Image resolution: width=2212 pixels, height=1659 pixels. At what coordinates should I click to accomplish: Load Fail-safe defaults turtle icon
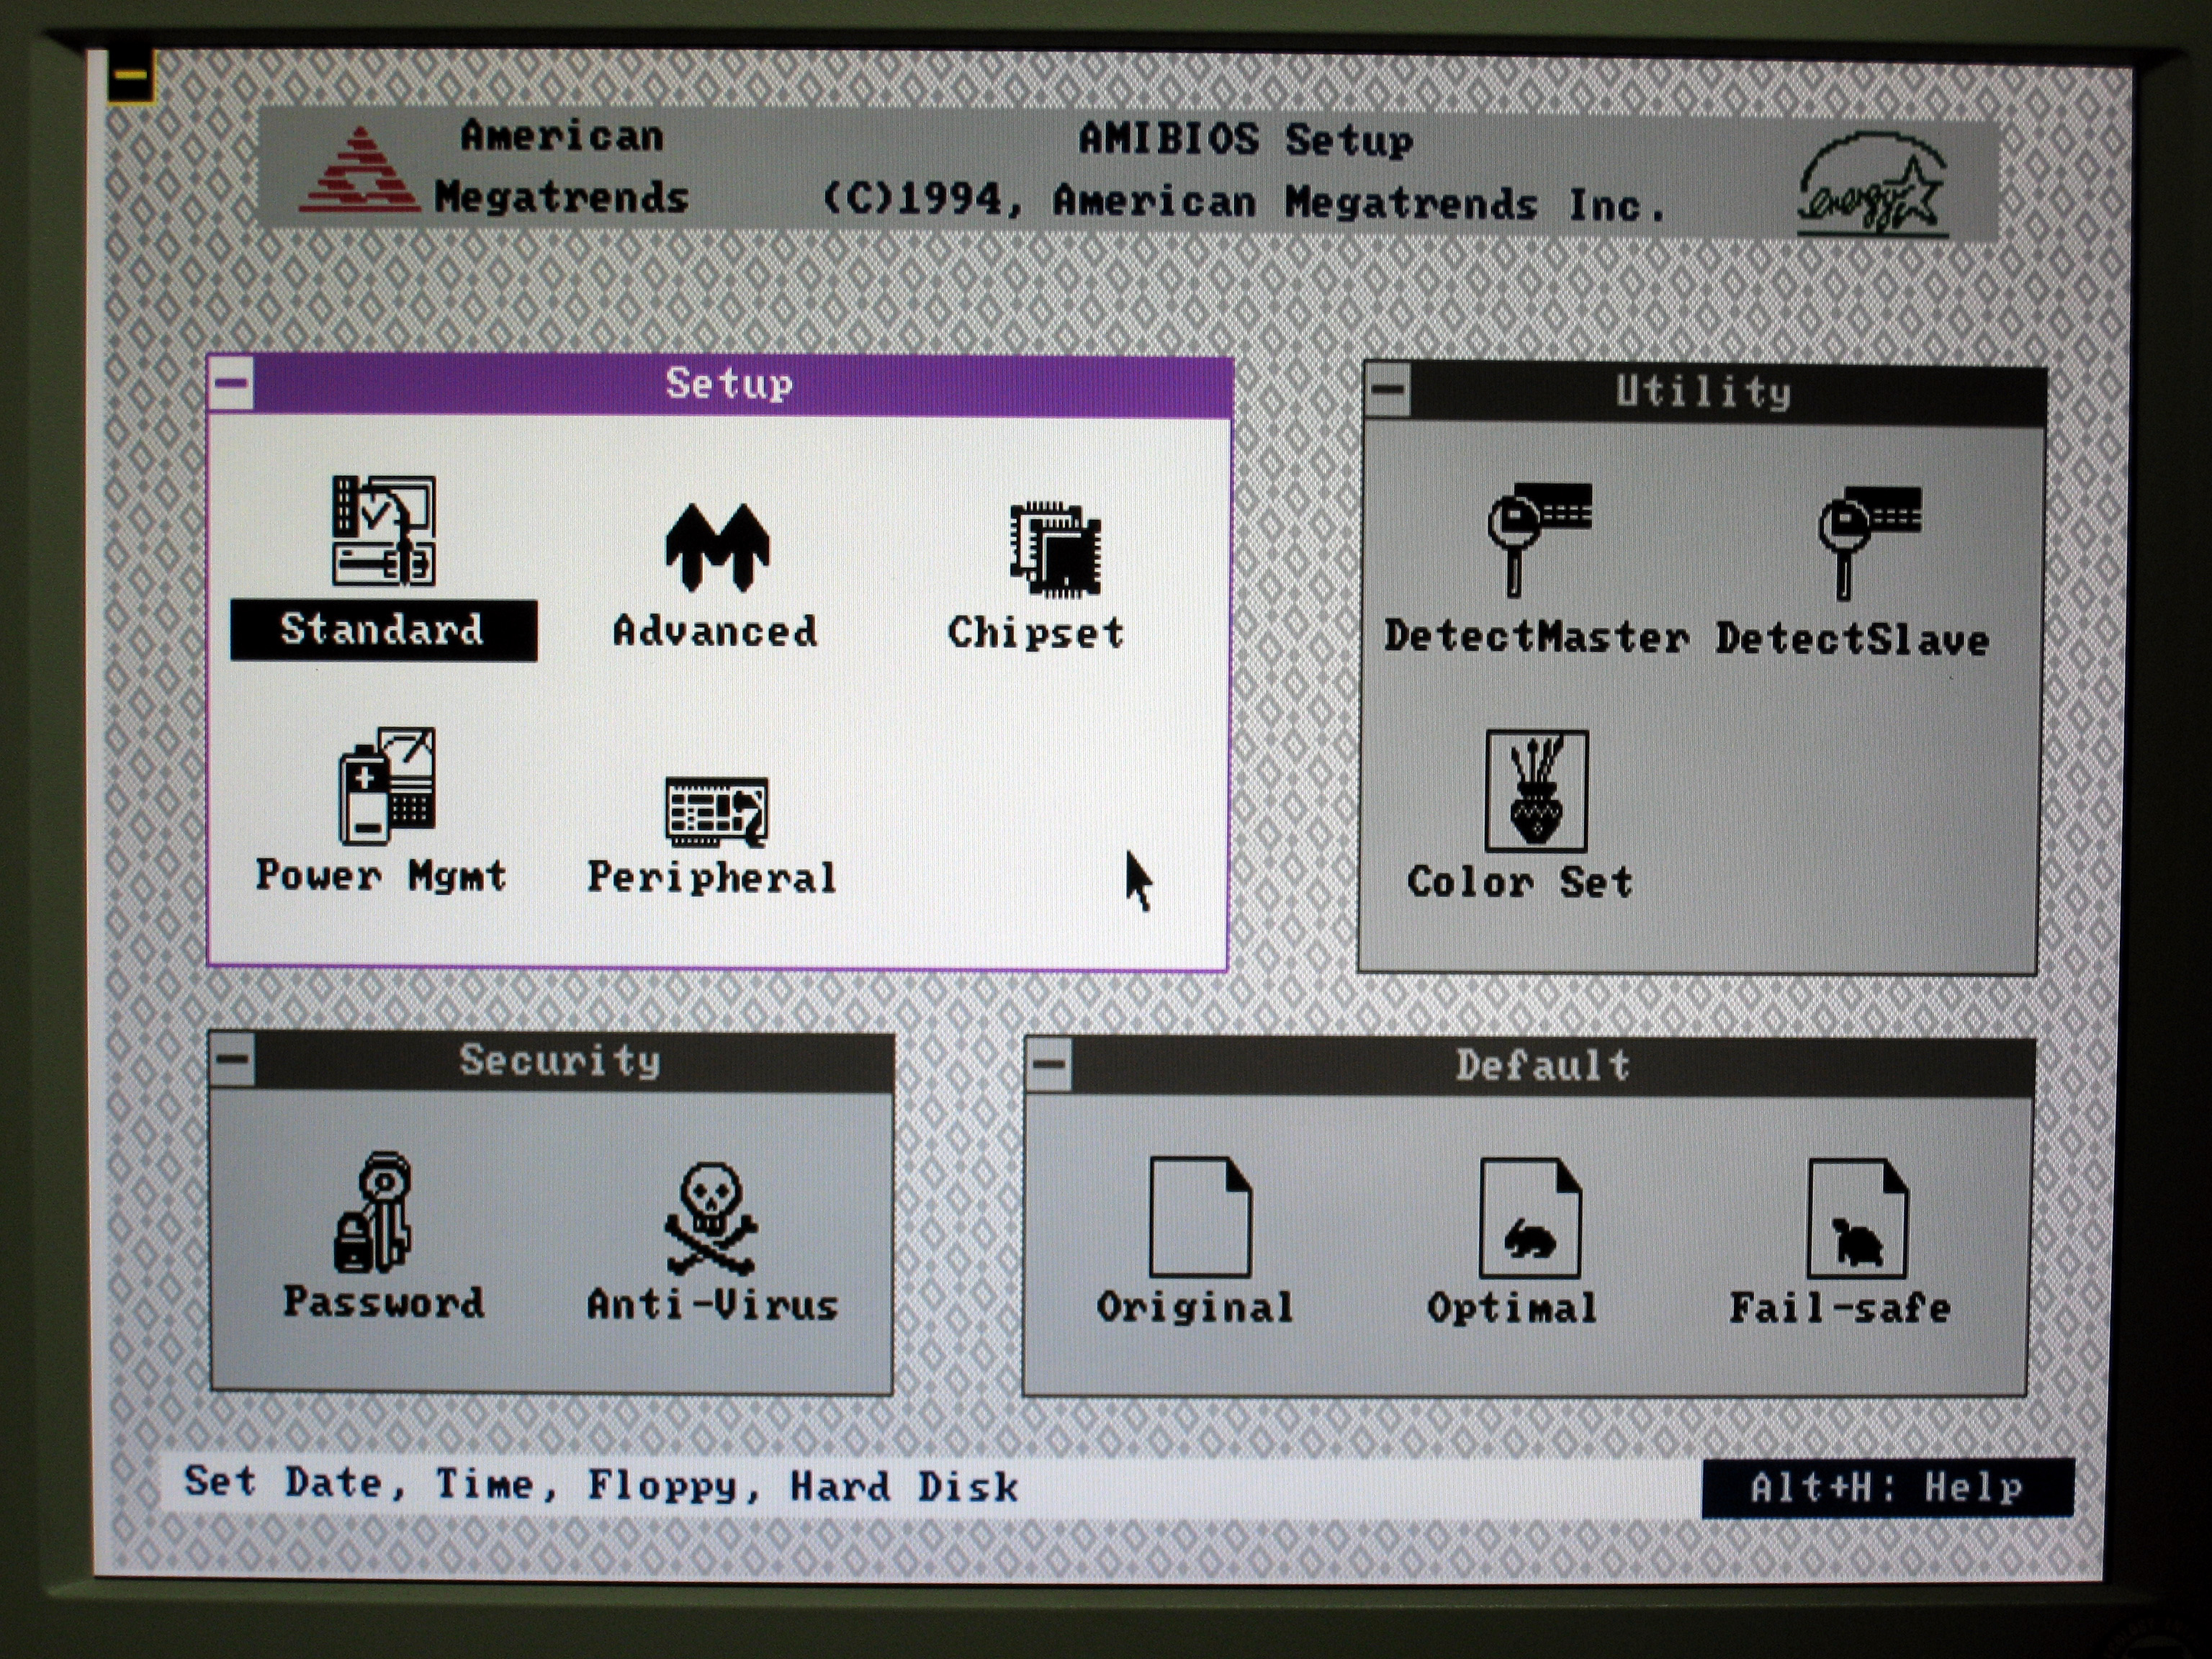[1858, 1218]
